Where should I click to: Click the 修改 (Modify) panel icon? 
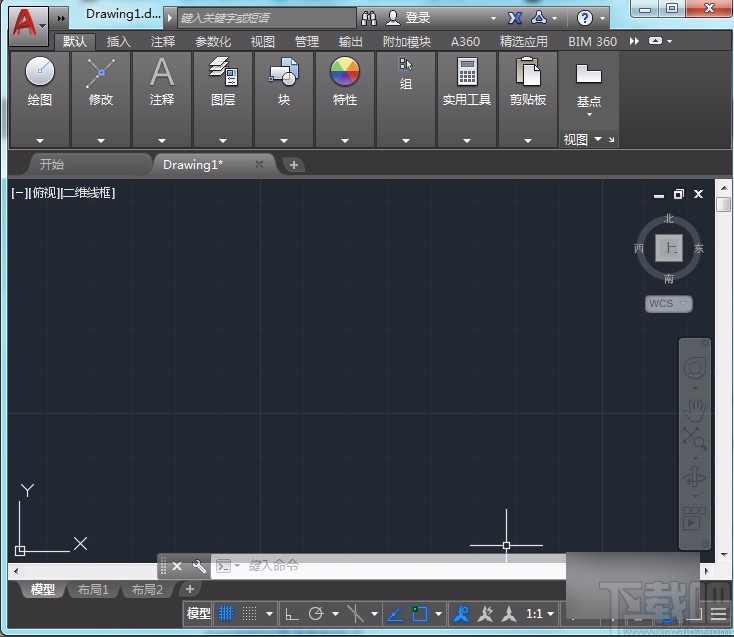point(101,72)
